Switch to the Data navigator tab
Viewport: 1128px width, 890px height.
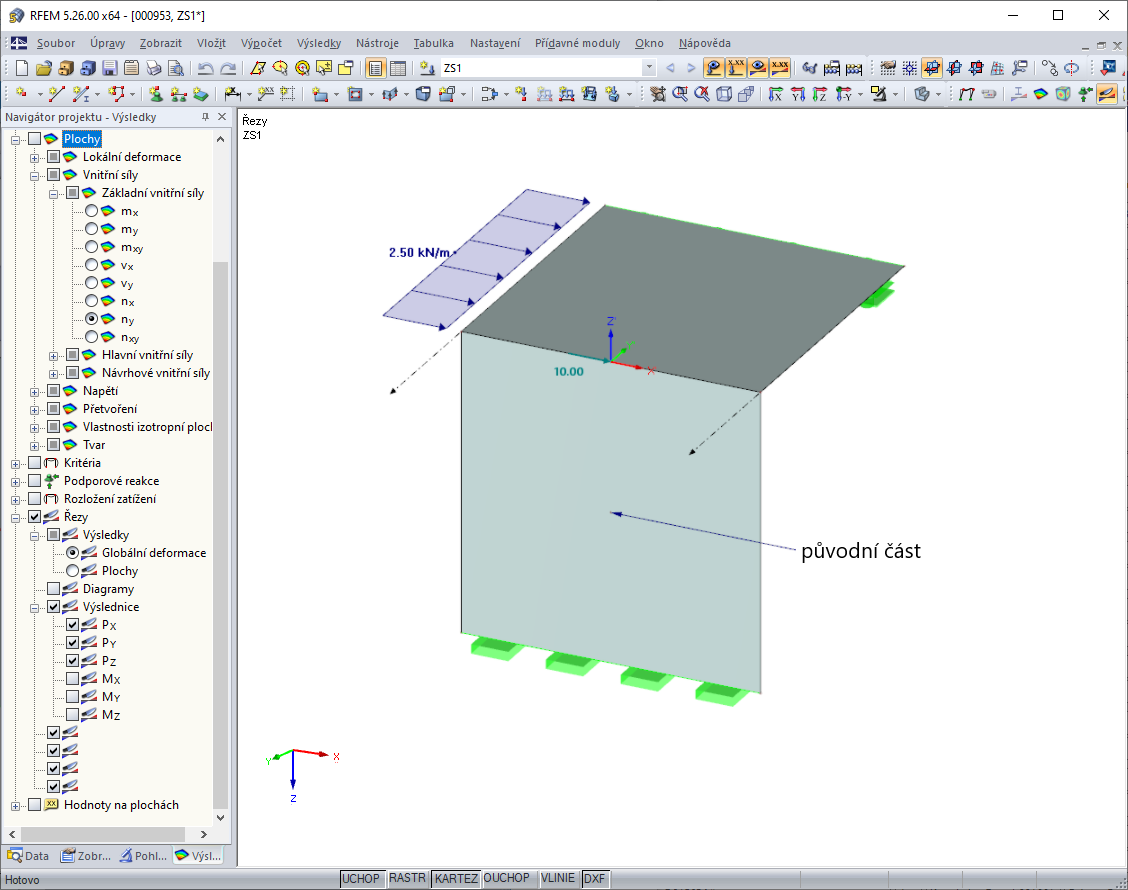point(28,855)
